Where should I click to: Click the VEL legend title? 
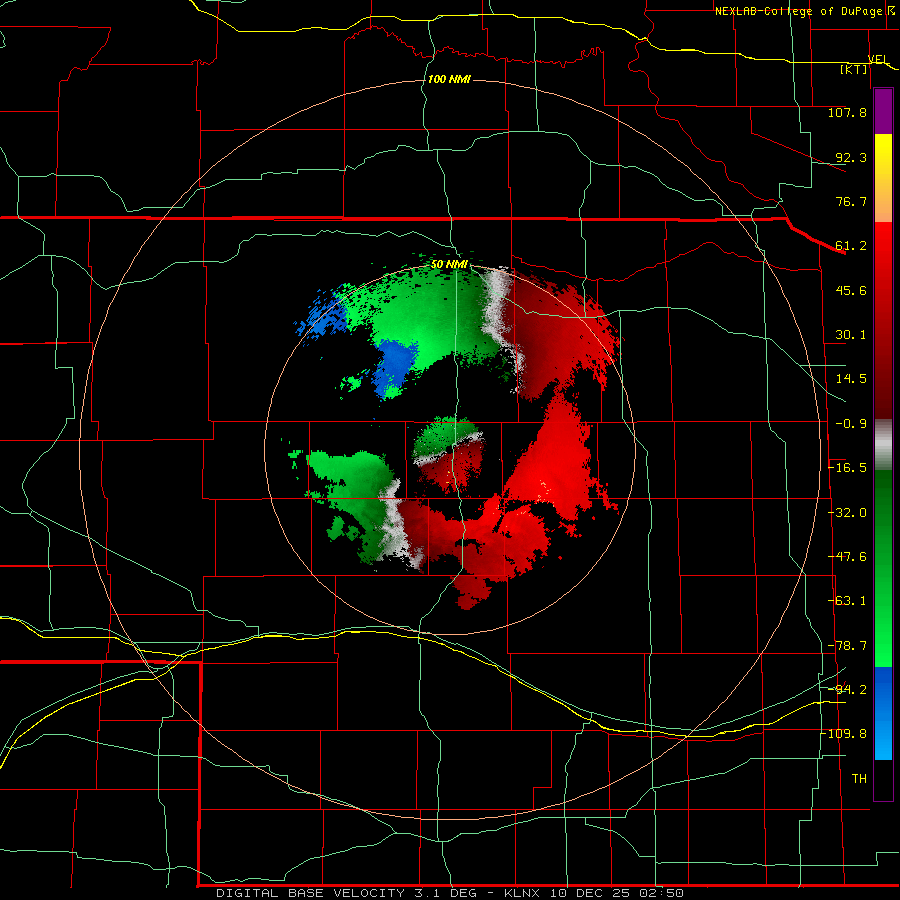tap(878, 59)
